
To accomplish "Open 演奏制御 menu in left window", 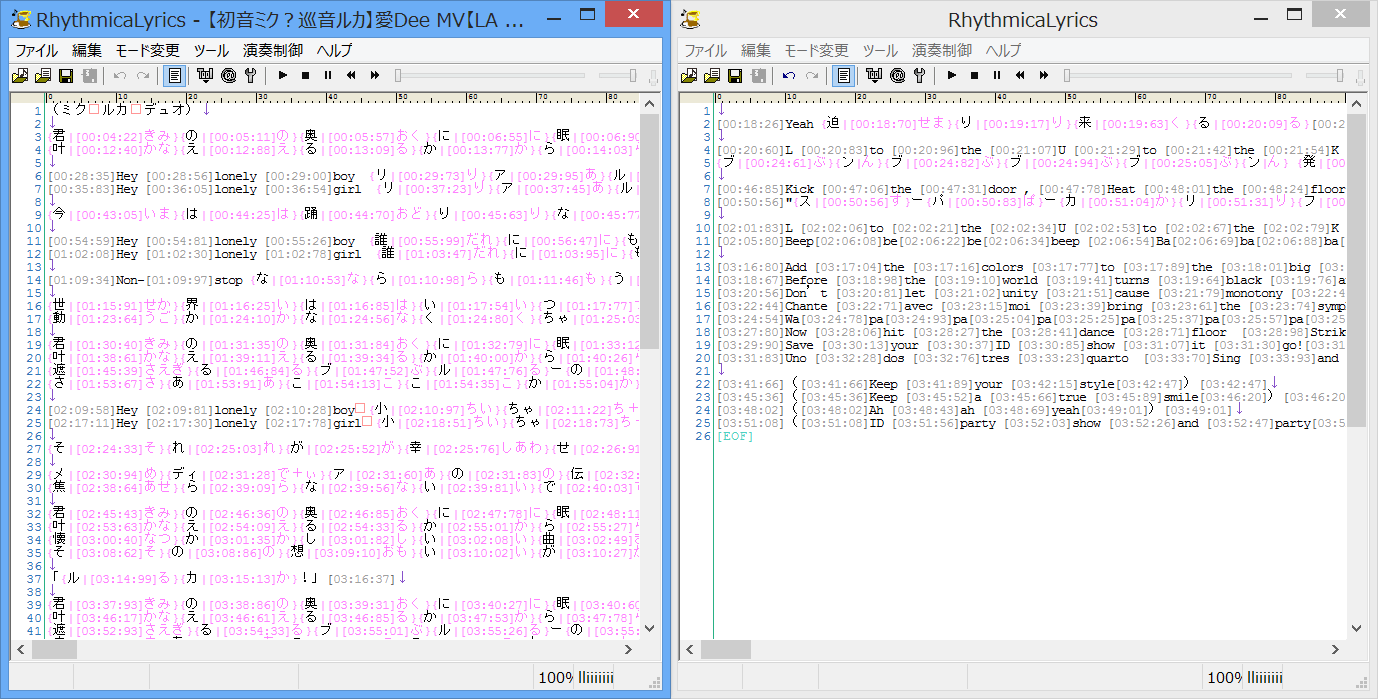I will (x=273, y=50).
